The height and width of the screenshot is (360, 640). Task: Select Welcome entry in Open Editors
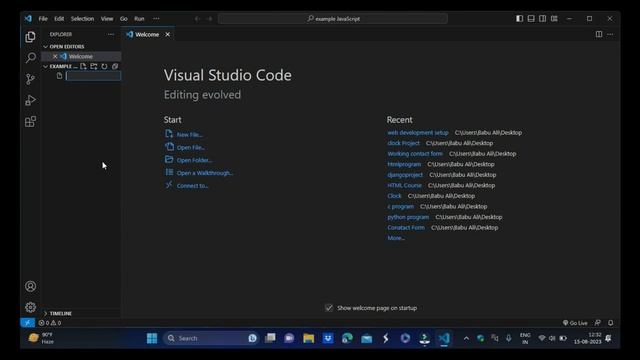80,56
